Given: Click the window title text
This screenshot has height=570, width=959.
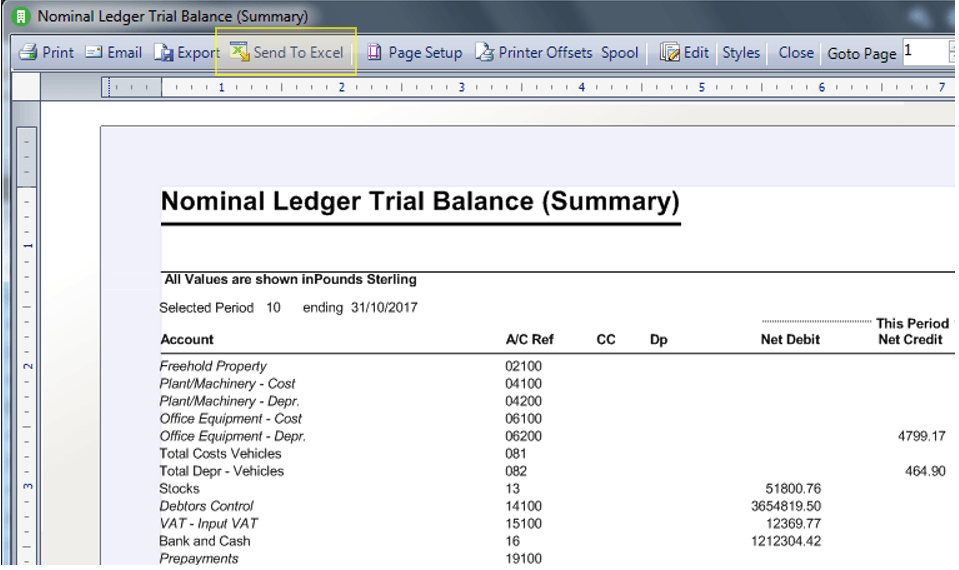Looking at the screenshot, I should click(x=172, y=17).
